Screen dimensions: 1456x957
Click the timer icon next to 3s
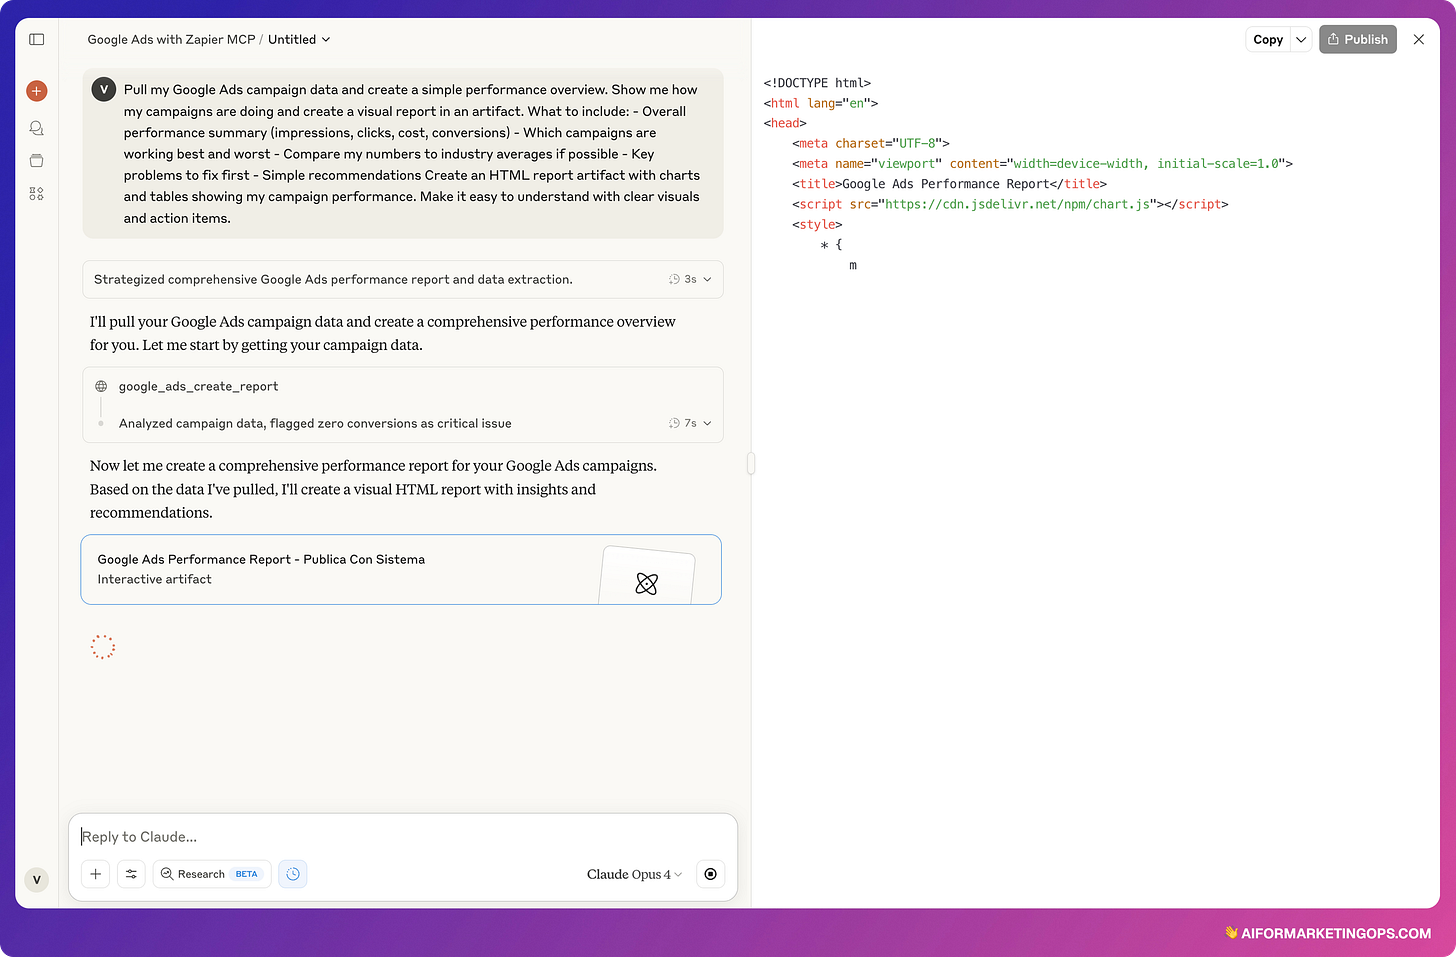pyautogui.click(x=674, y=279)
